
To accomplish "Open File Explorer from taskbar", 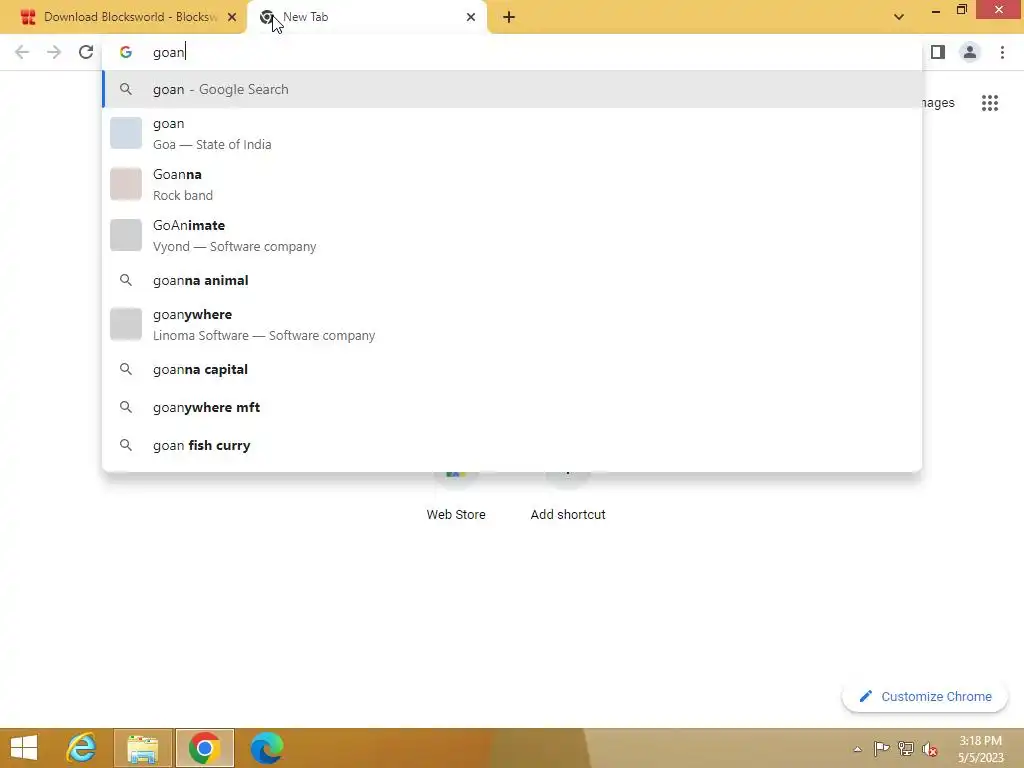I will (x=143, y=748).
